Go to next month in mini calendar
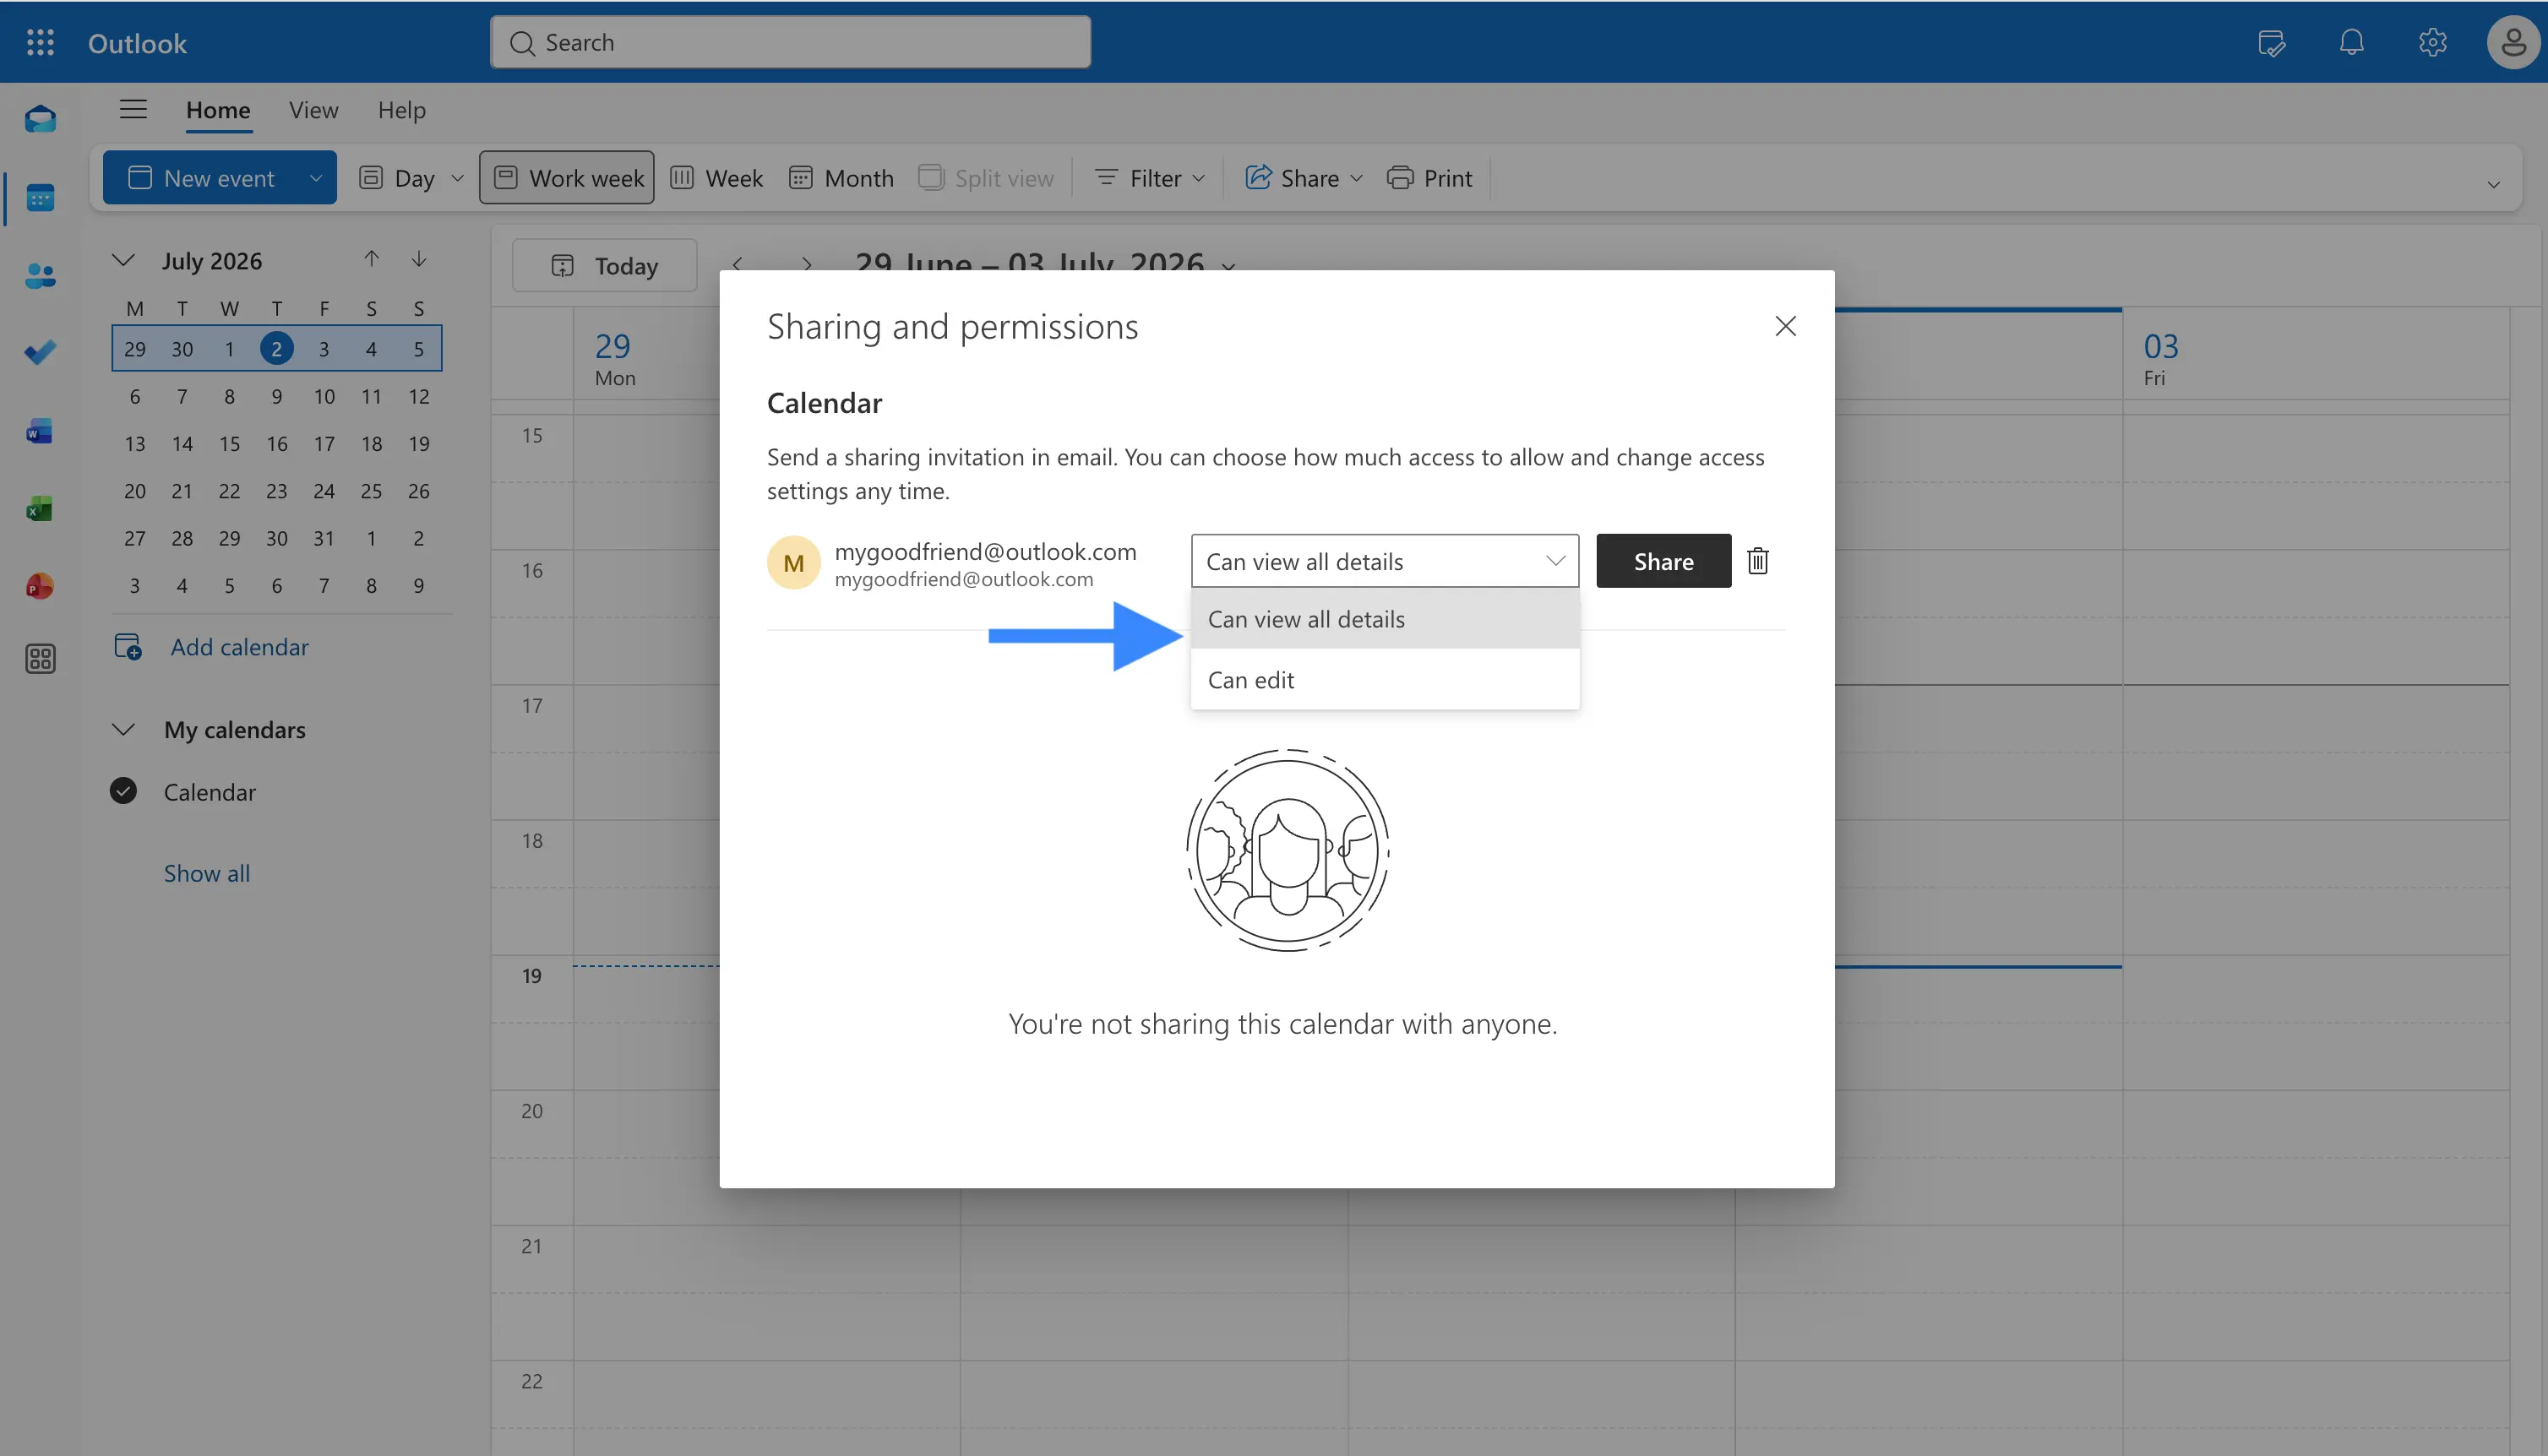The width and height of the screenshot is (2548, 1456). 419,259
